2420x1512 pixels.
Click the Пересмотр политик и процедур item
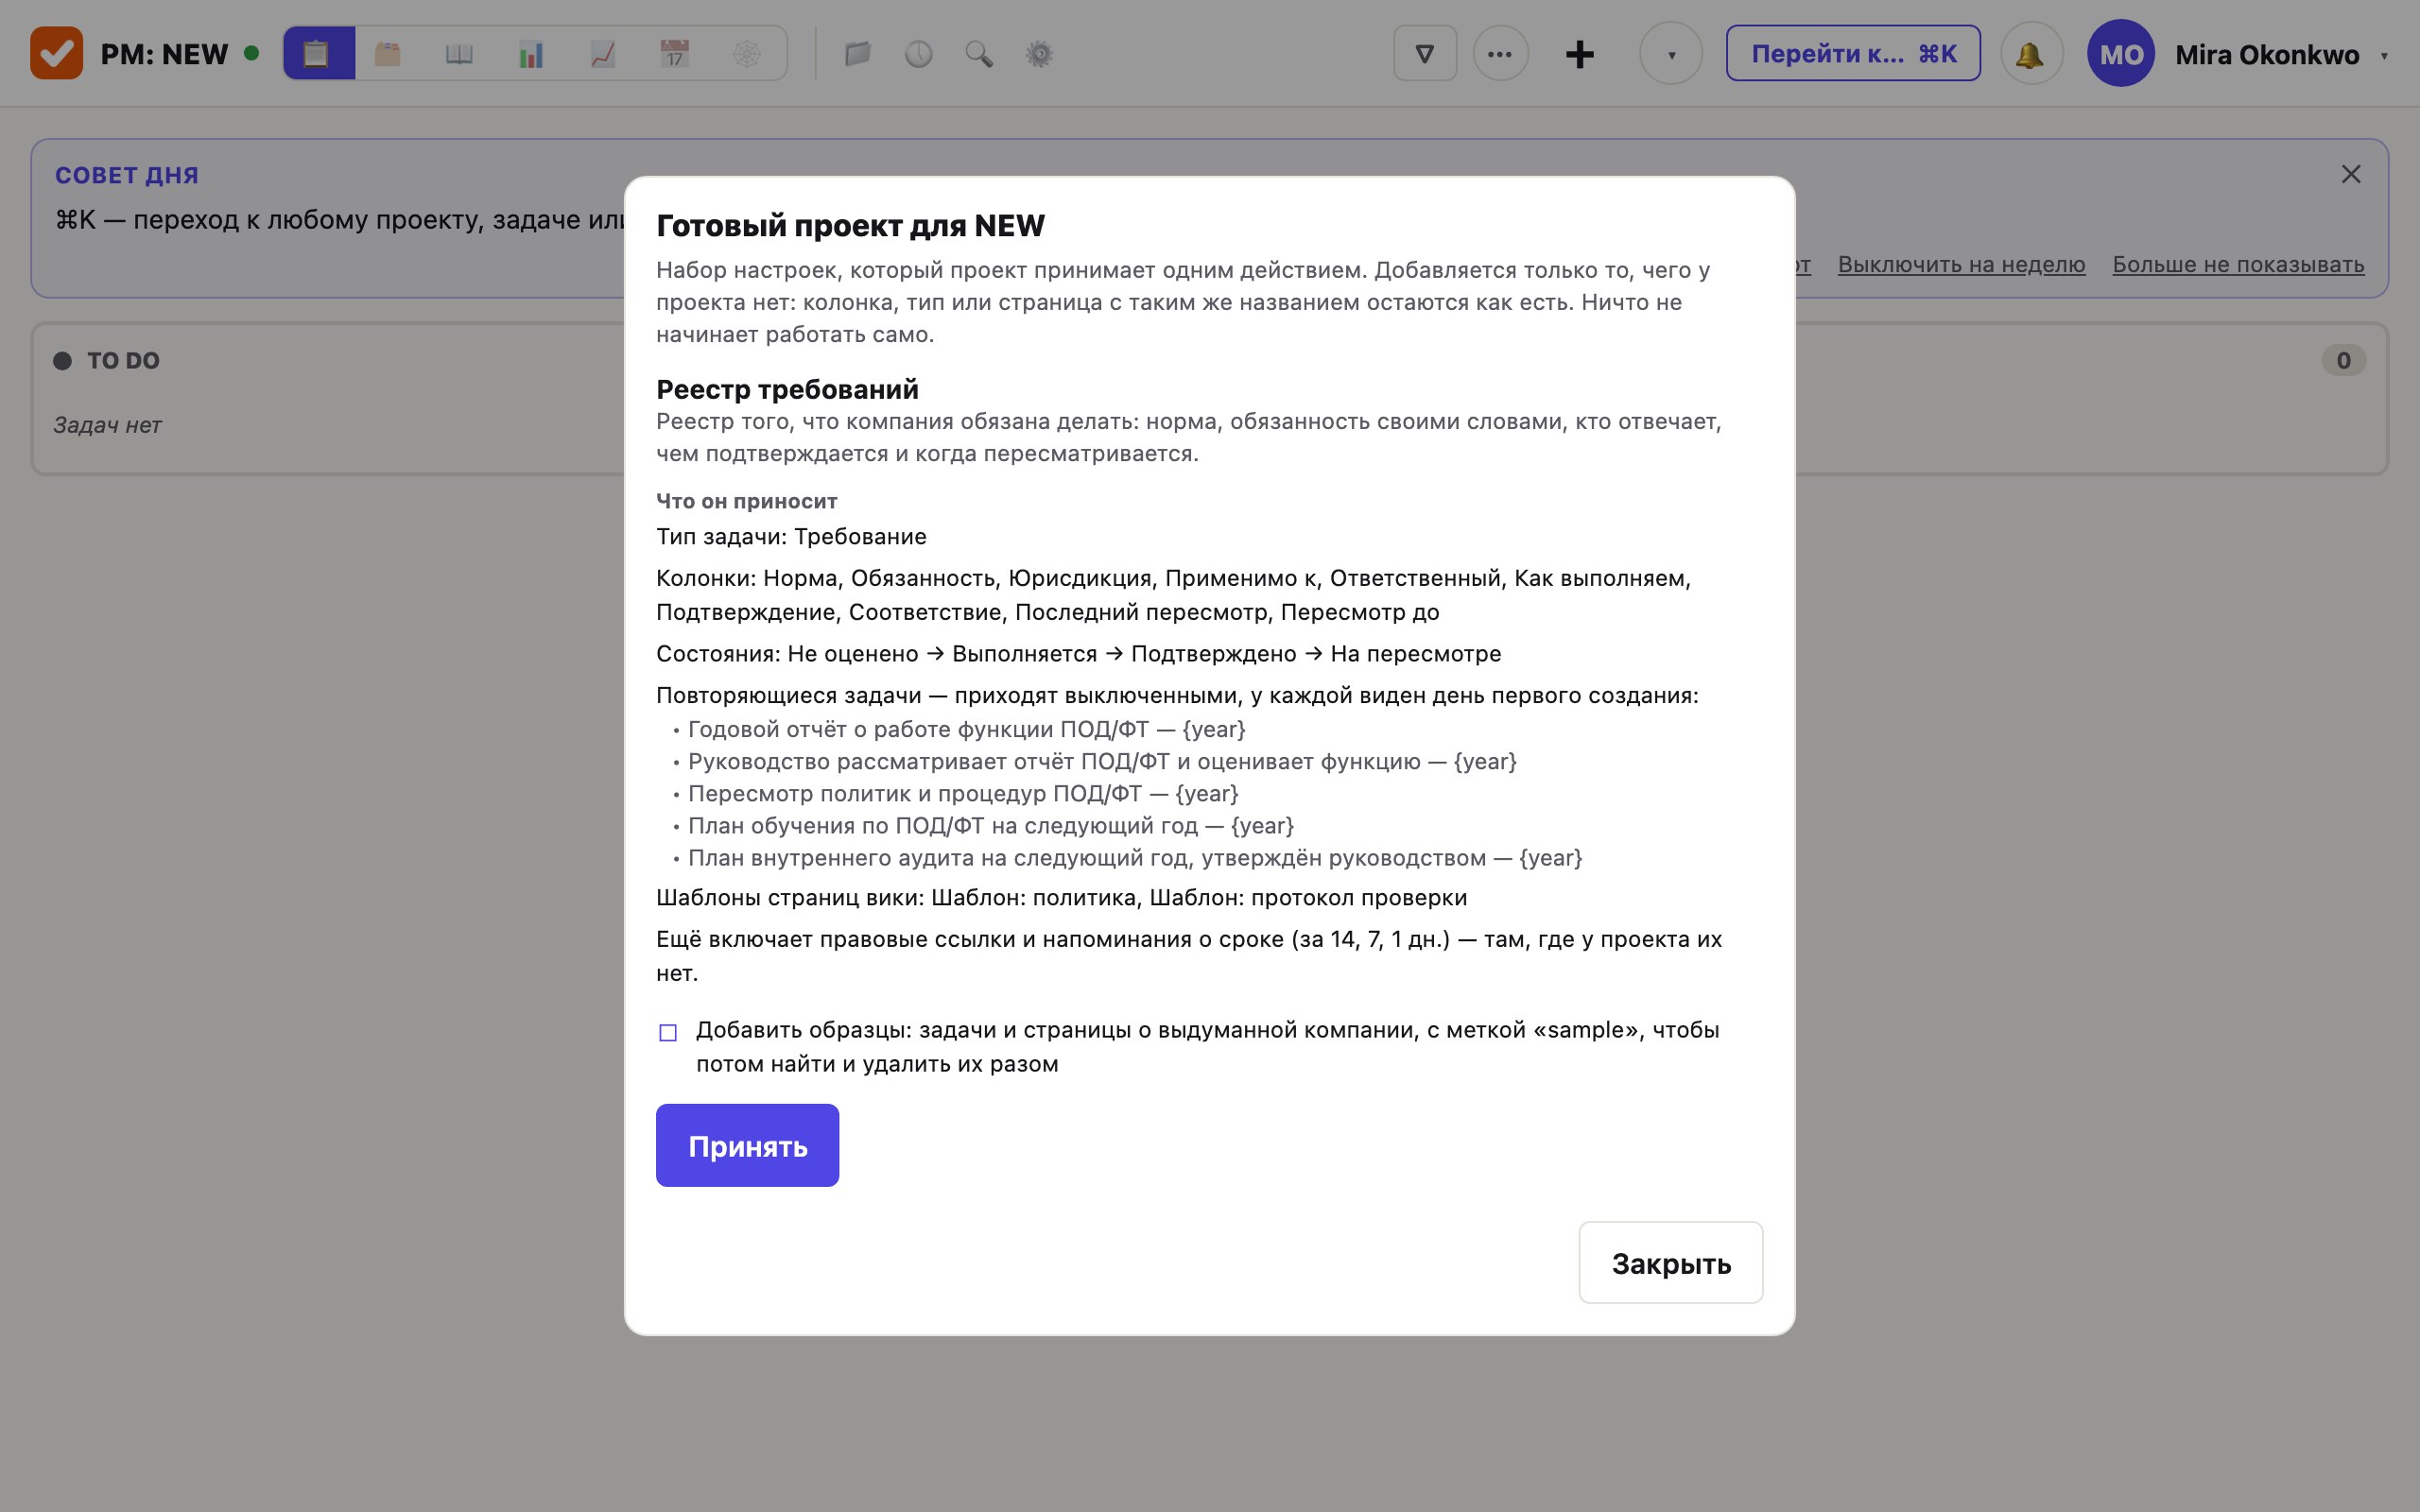pyautogui.click(x=963, y=793)
